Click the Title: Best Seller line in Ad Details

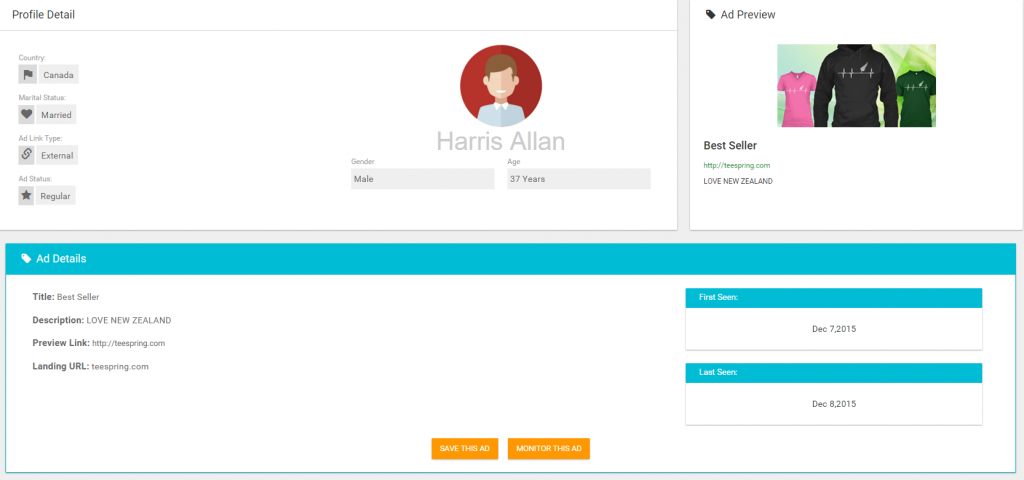tap(66, 297)
